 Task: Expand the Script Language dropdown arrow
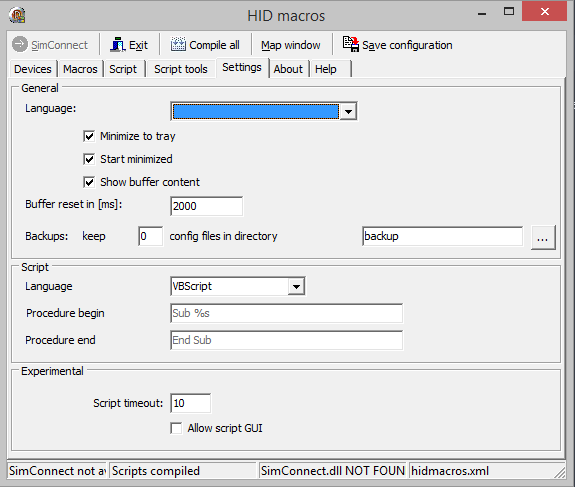[296, 286]
